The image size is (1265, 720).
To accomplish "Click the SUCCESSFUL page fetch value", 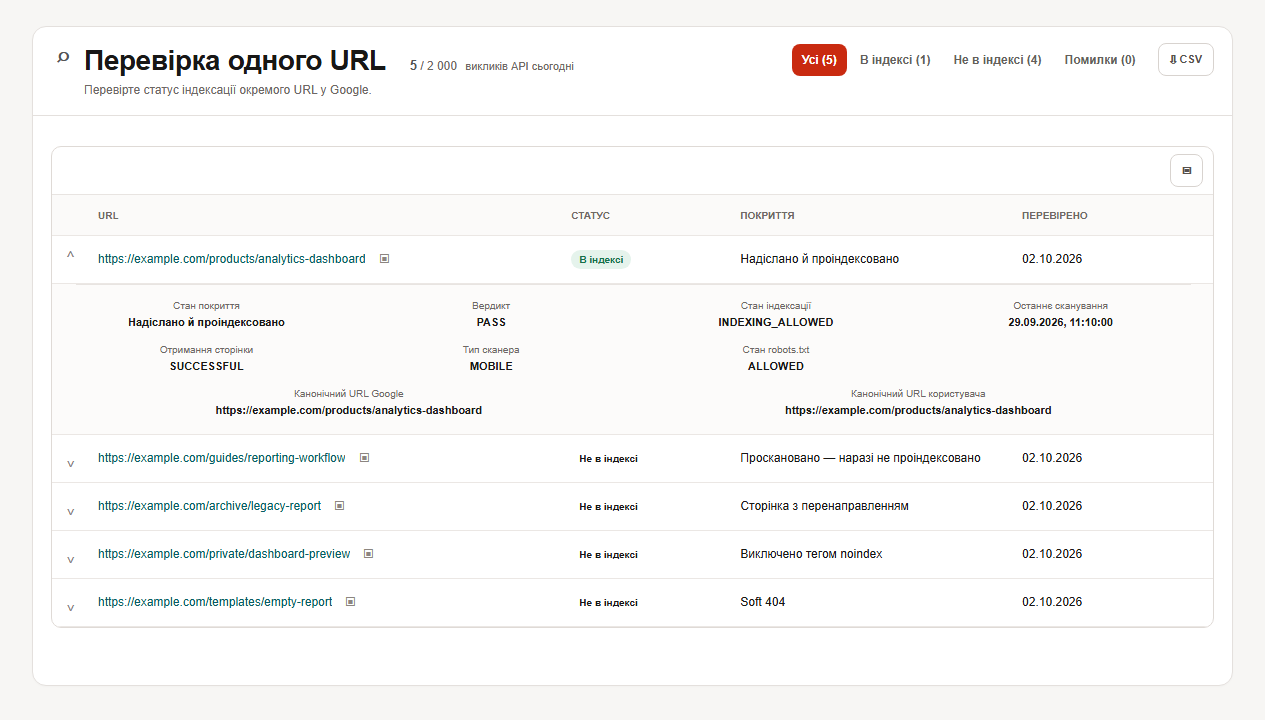I will tap(207, 367).
